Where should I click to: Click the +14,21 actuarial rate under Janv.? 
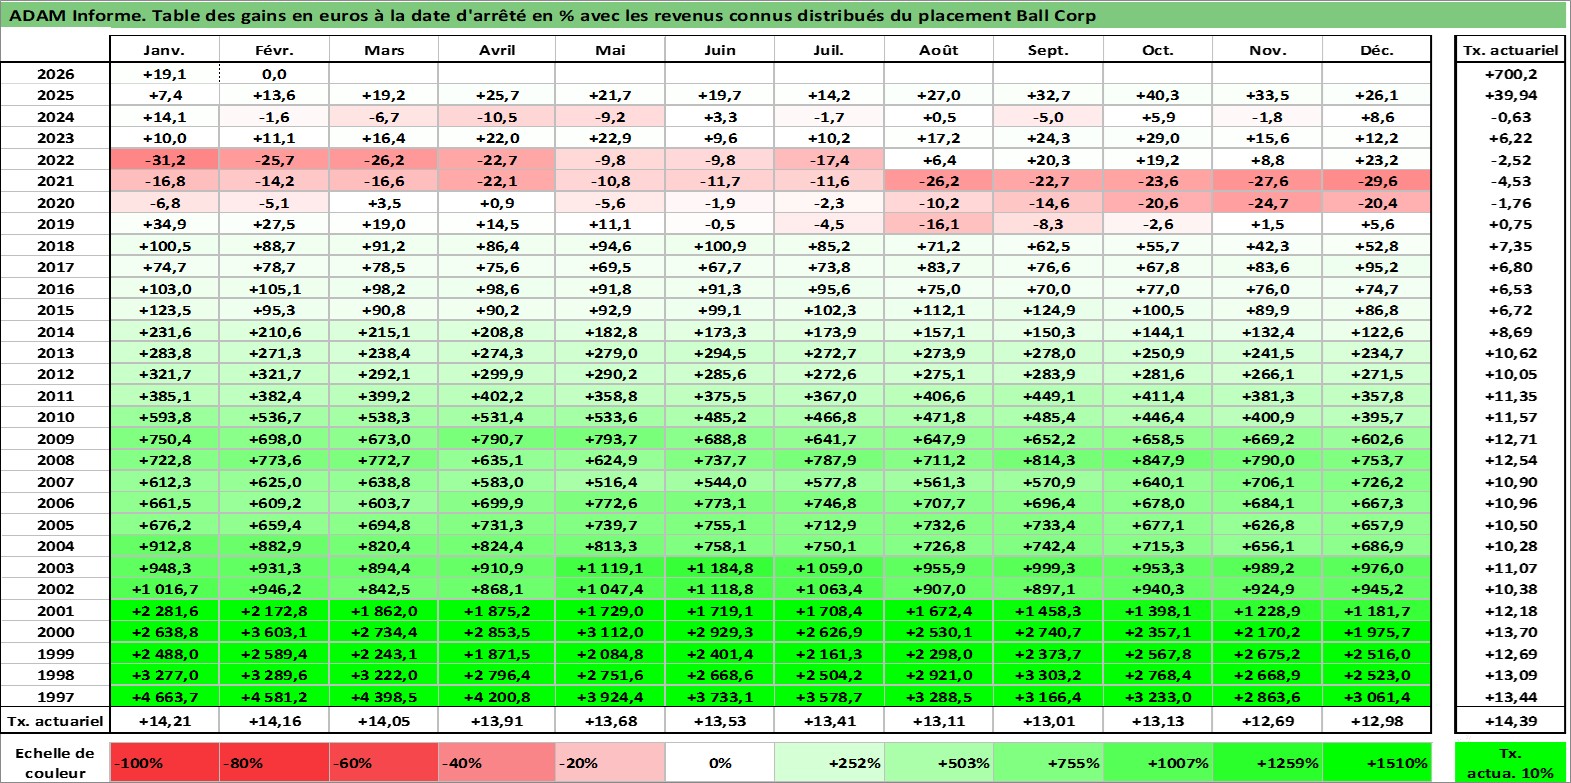(x=164, y=721)
